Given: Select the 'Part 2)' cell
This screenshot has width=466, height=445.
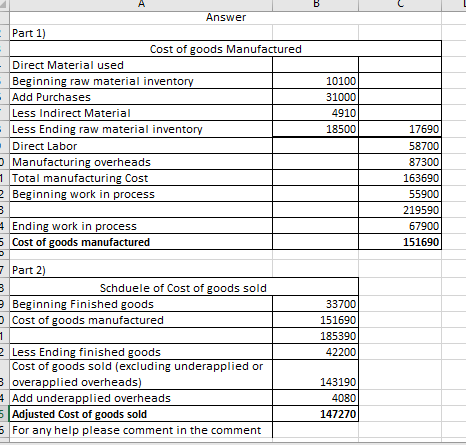Looking at the screenshot, I should [x=141, y=270].
